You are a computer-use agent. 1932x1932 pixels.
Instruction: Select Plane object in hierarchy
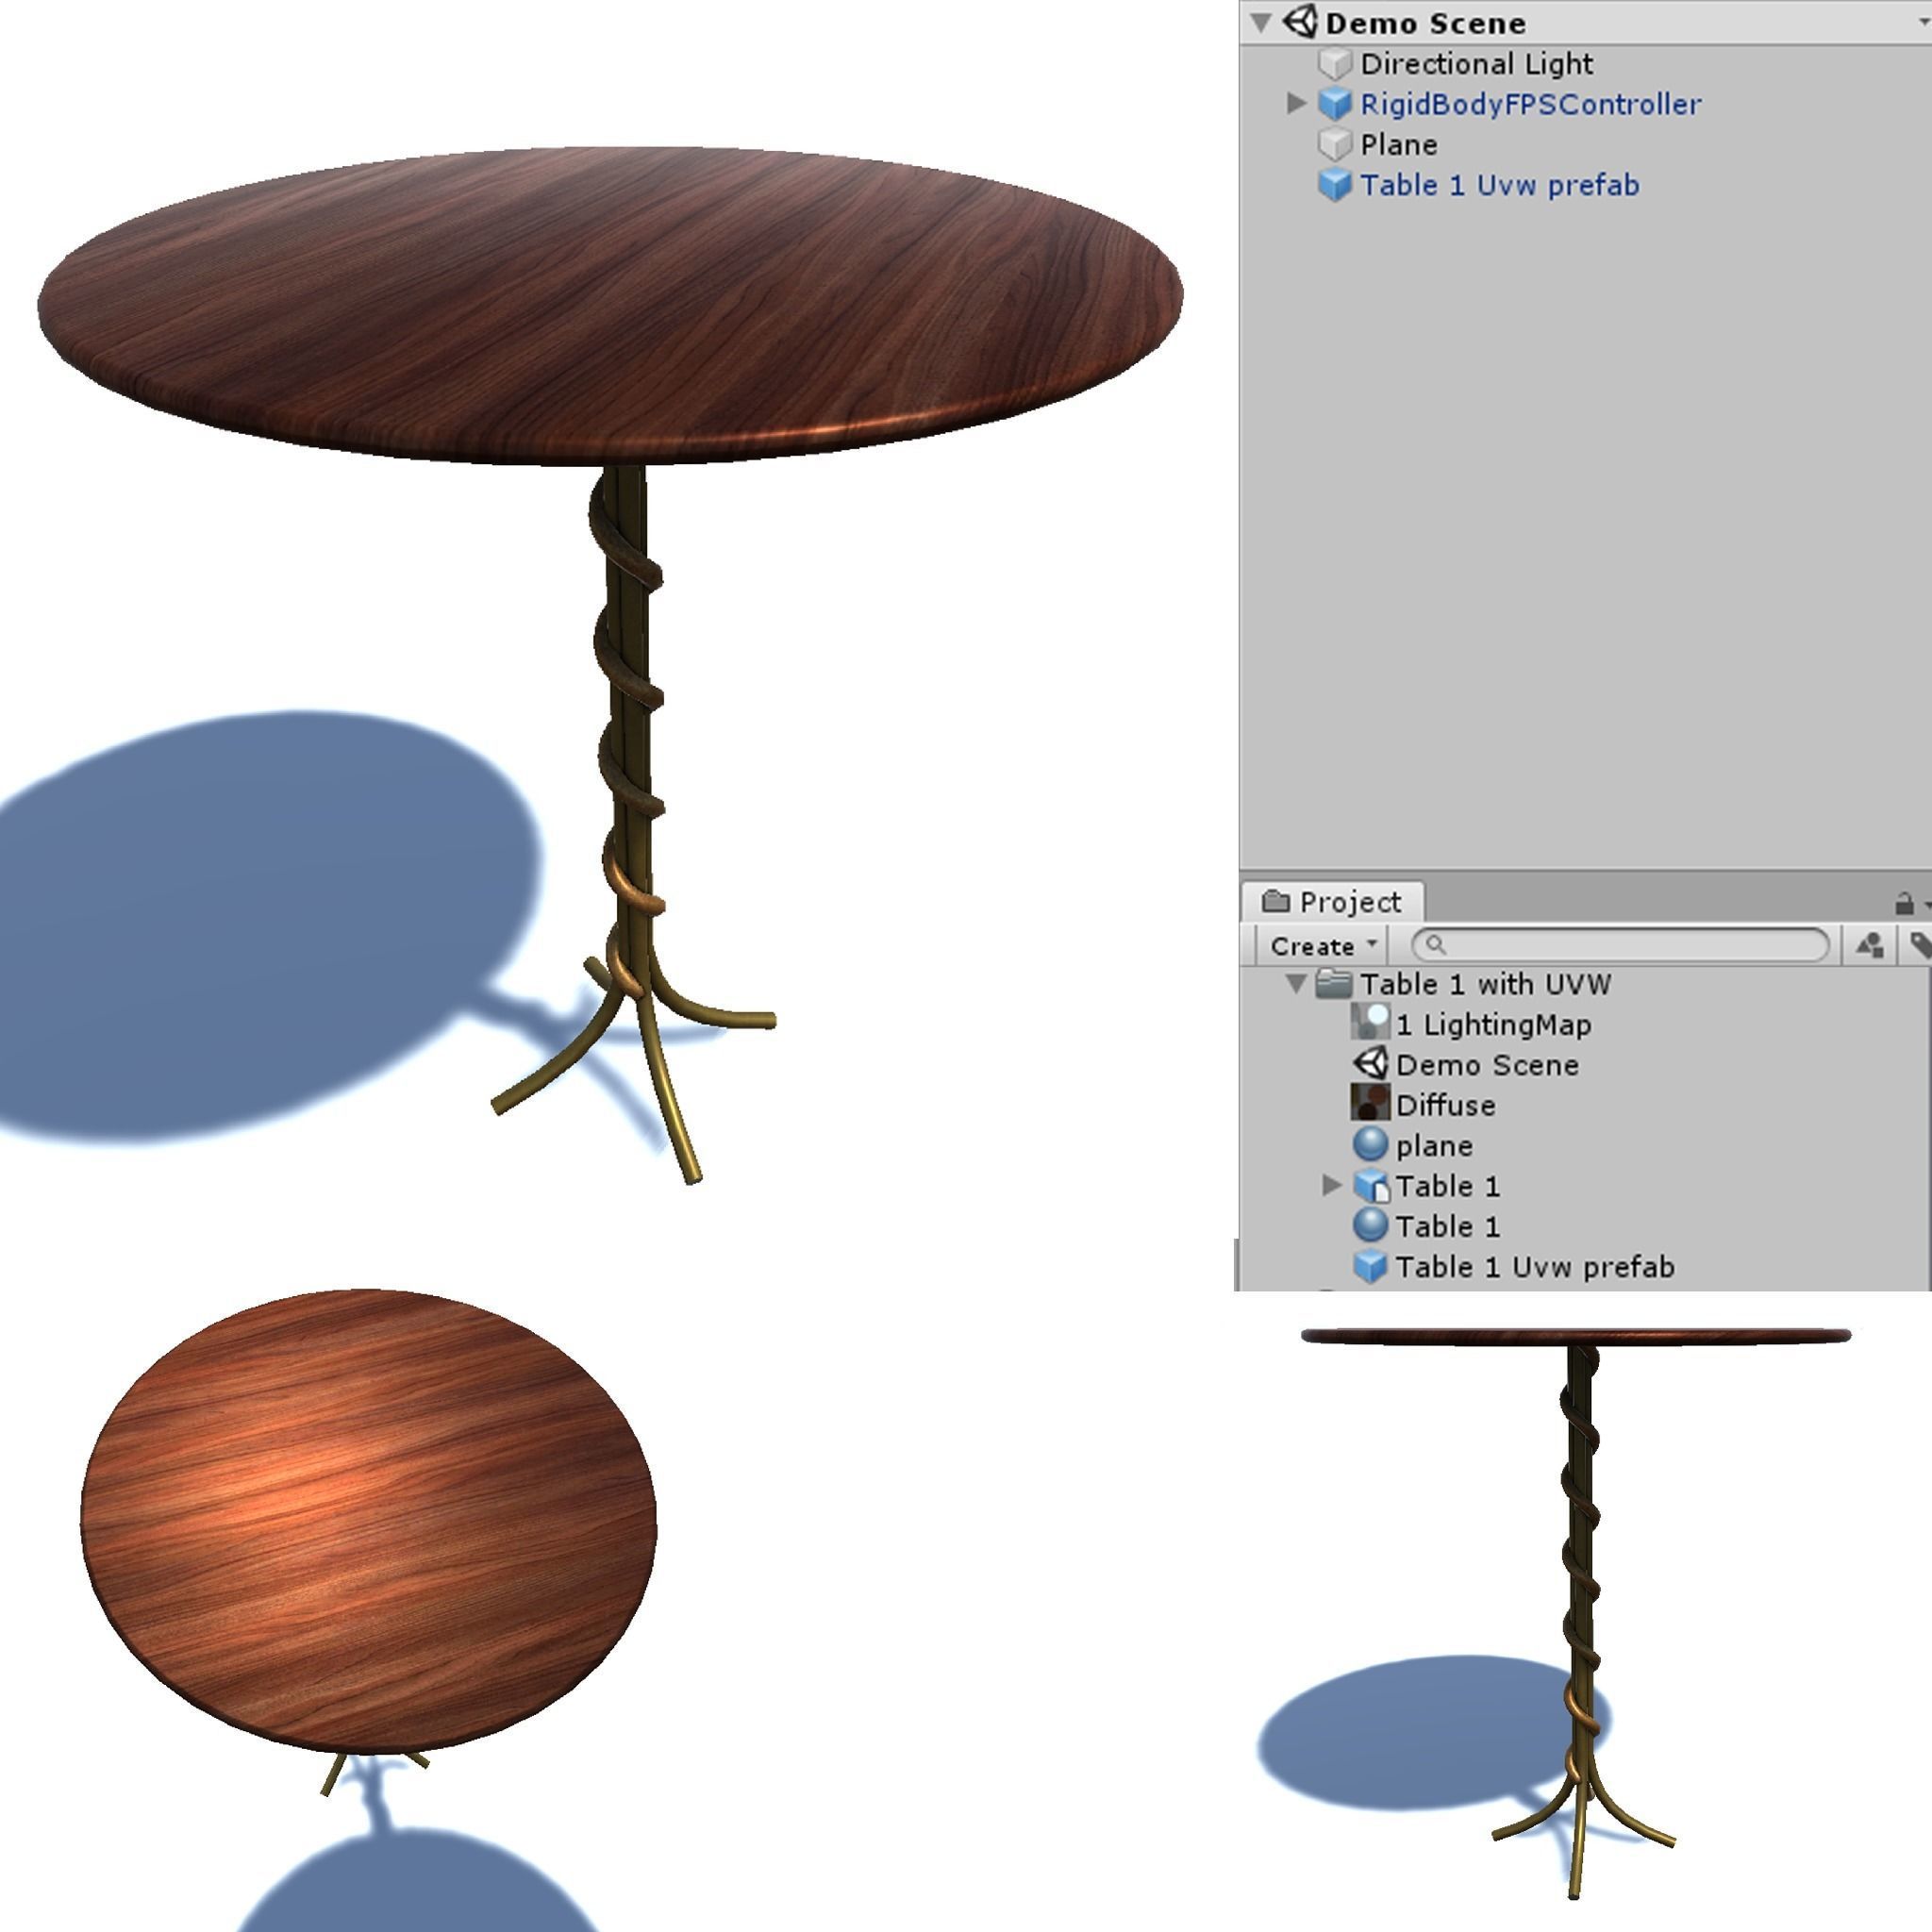pos(1399,145)
